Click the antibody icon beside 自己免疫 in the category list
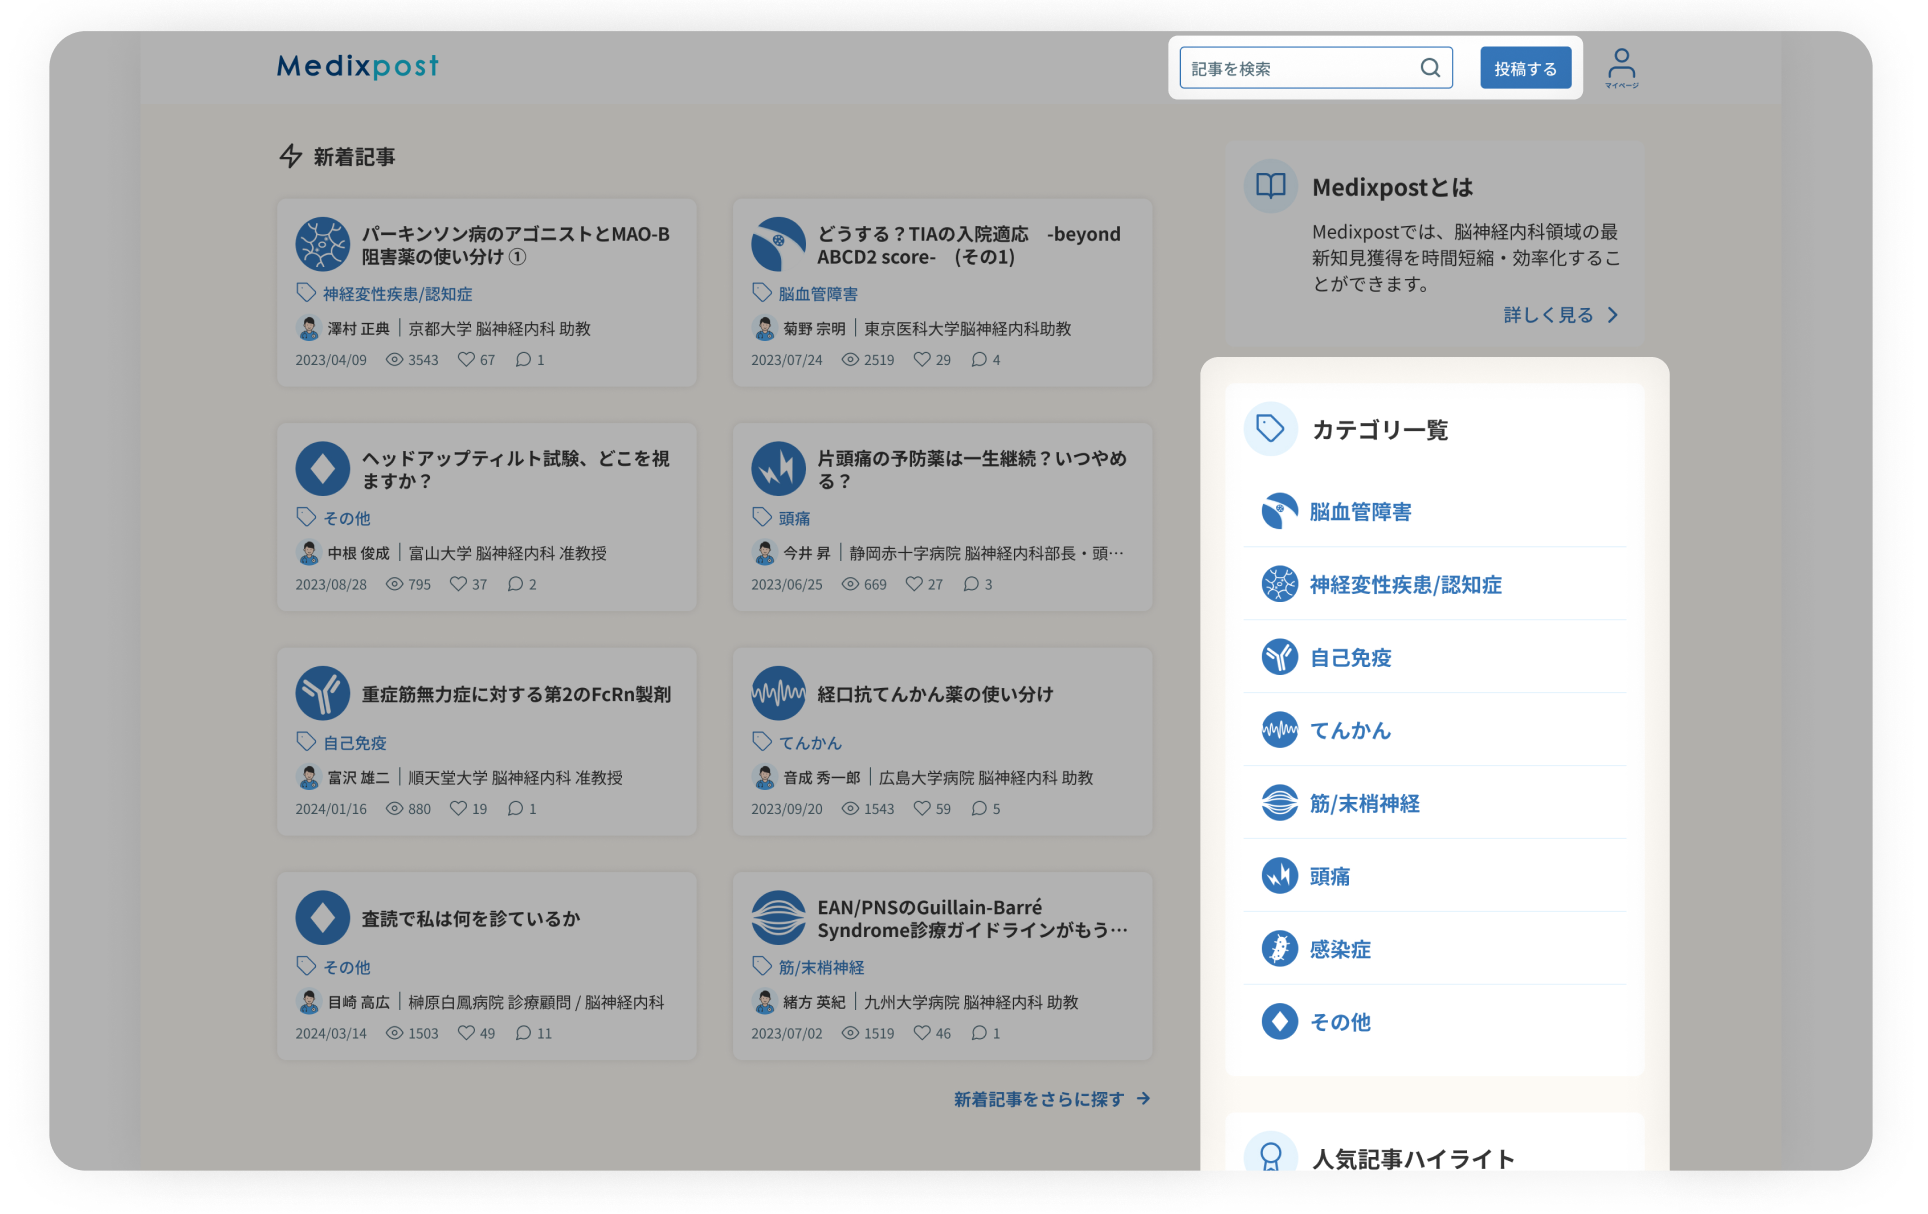 1279,657
